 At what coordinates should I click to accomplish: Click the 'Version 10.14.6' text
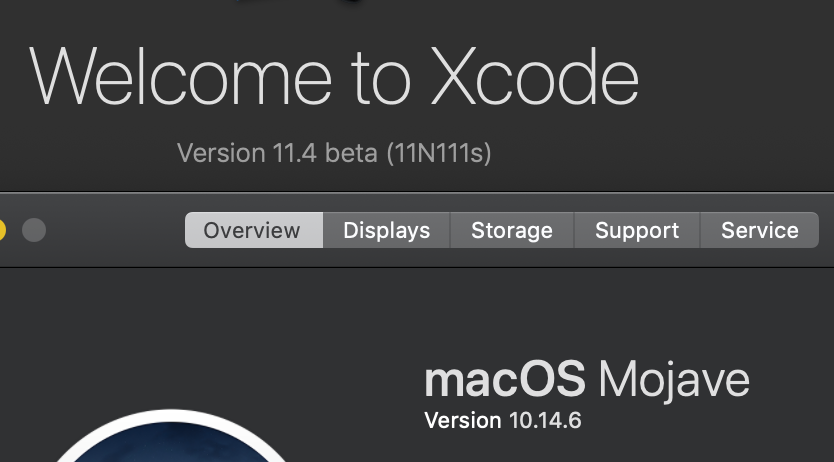click(x=503, y=421)
